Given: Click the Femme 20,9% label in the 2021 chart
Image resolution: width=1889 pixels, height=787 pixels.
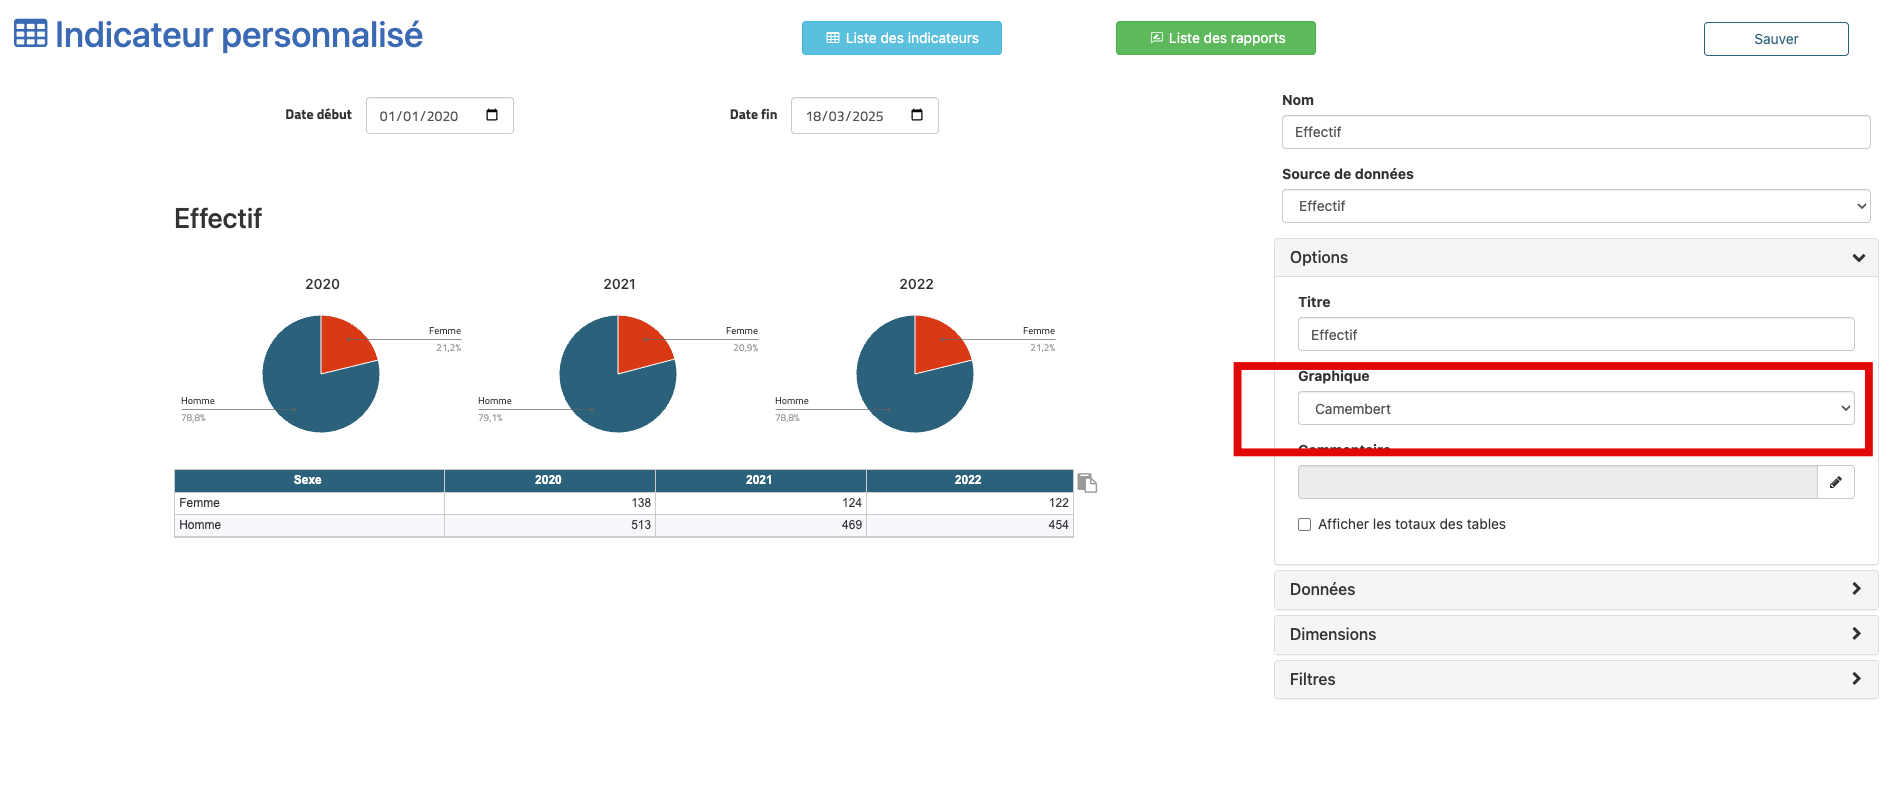Looking at the screenshot, I should [743, 339].
